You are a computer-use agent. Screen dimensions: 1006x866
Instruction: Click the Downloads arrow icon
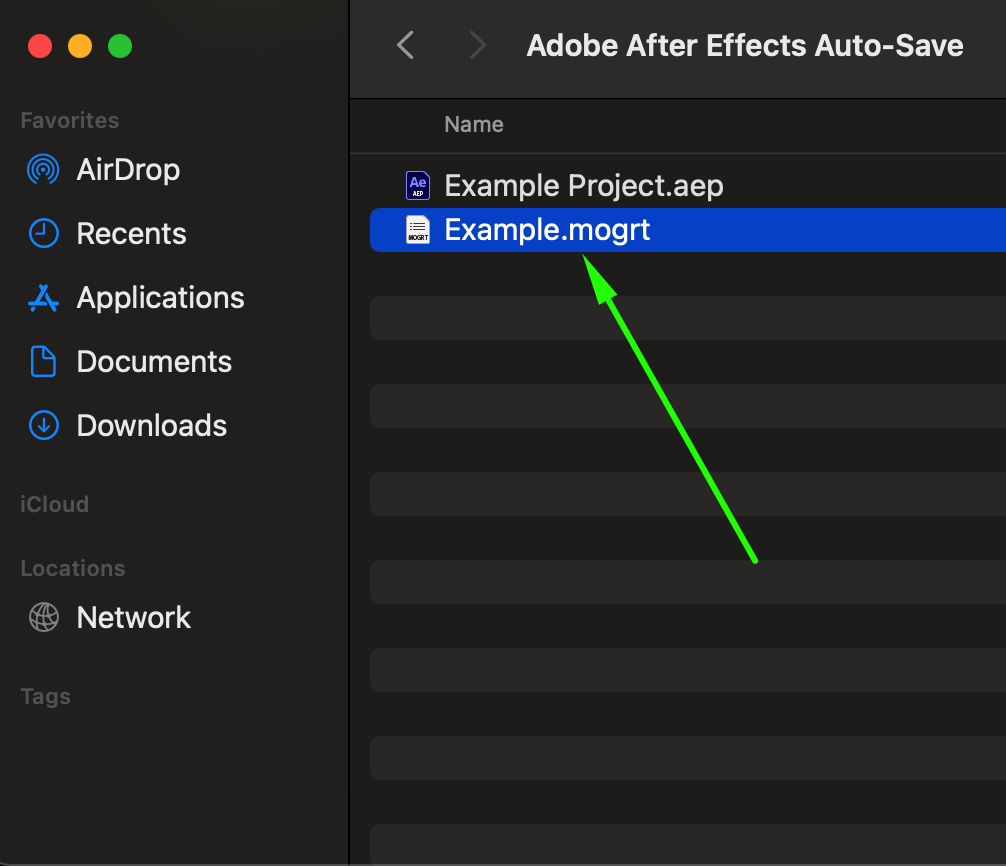tap(43, 425)
